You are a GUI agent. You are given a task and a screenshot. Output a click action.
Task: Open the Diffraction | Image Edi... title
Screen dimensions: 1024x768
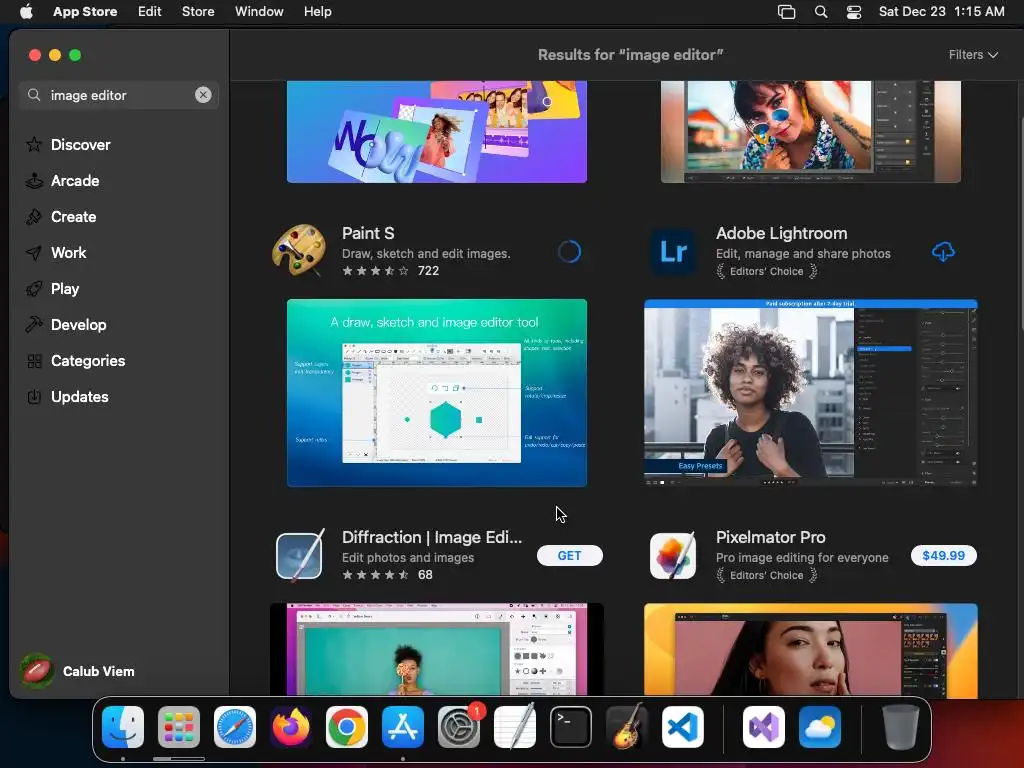(x=432, y=537)
